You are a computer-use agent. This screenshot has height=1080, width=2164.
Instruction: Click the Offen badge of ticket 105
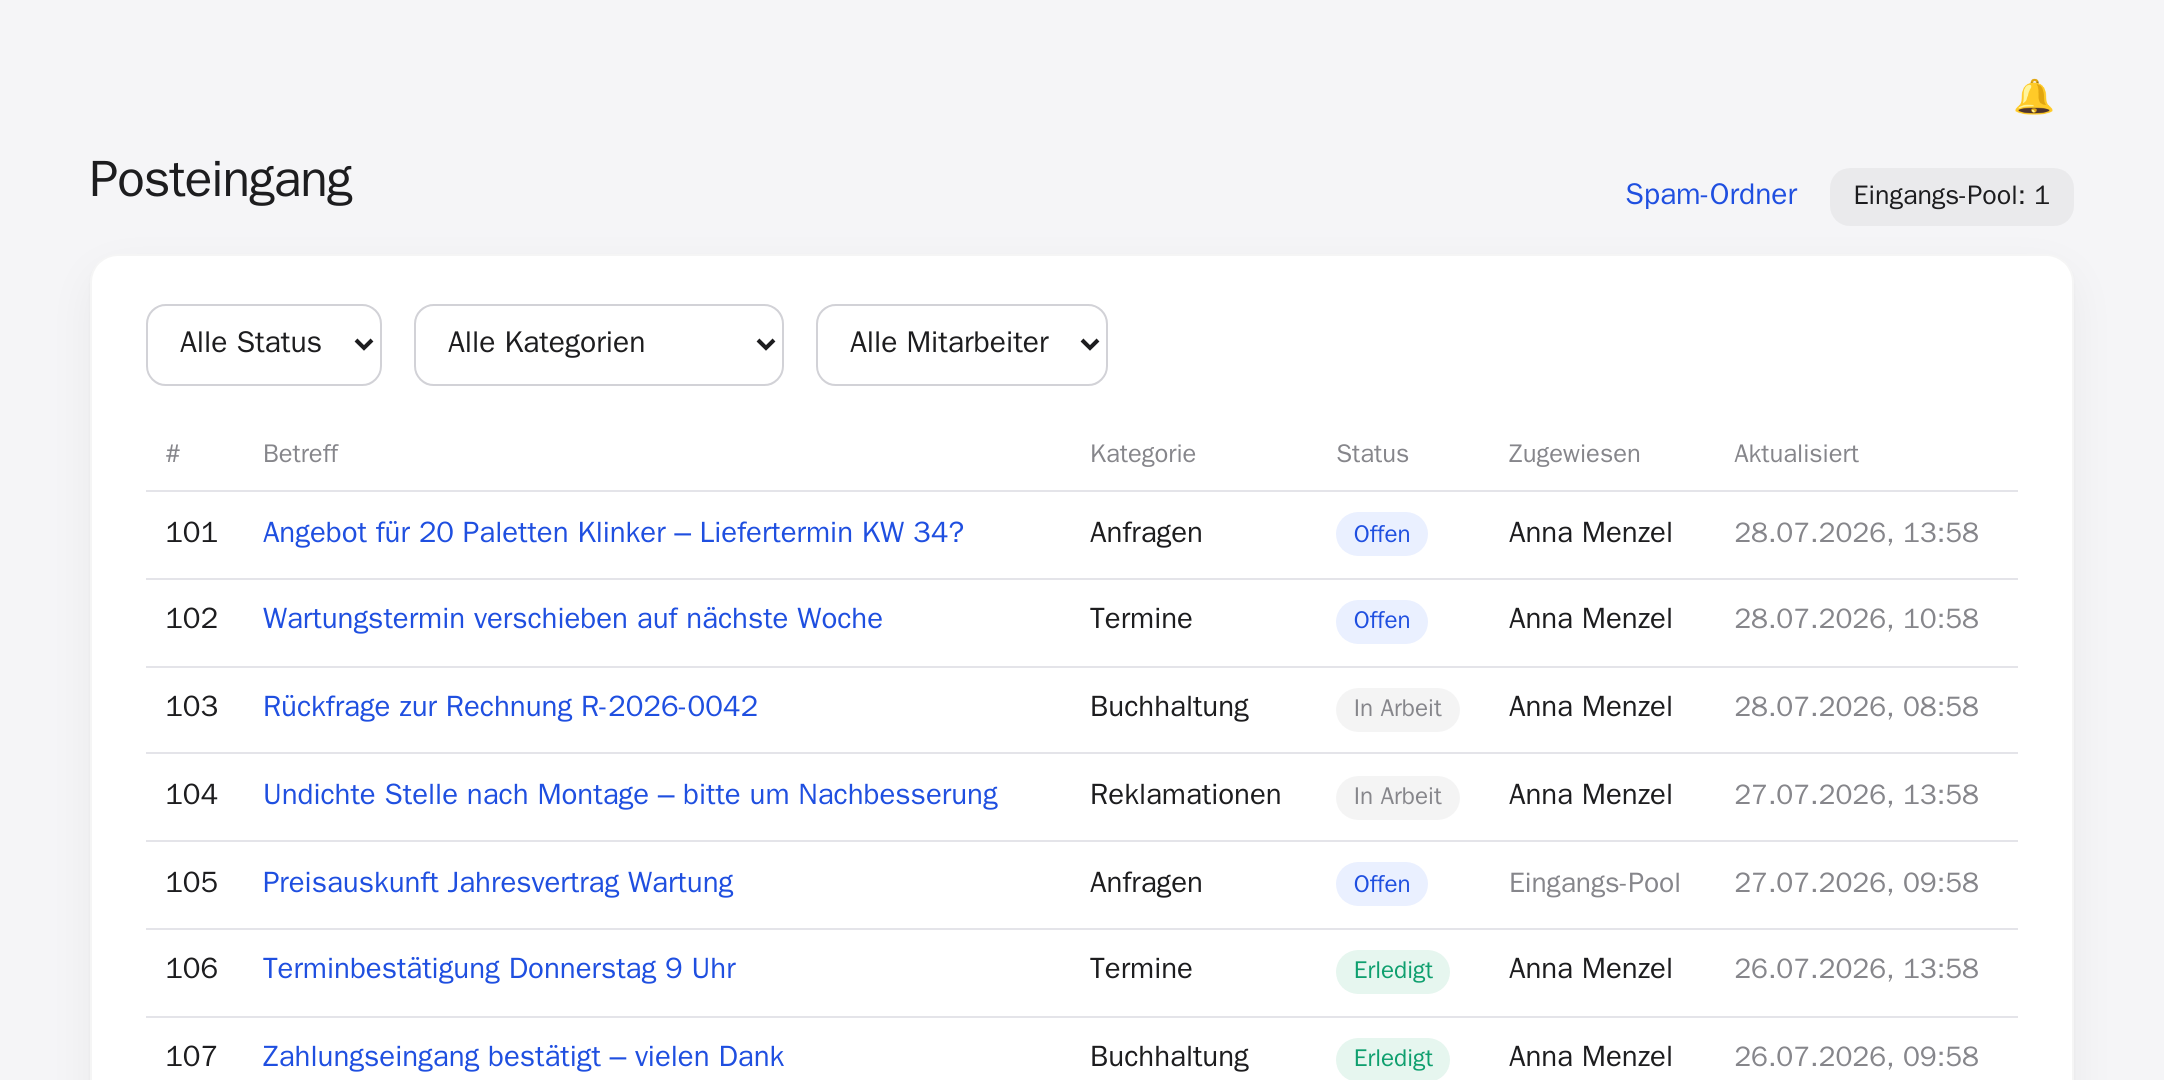click(x=1381, y=884)
